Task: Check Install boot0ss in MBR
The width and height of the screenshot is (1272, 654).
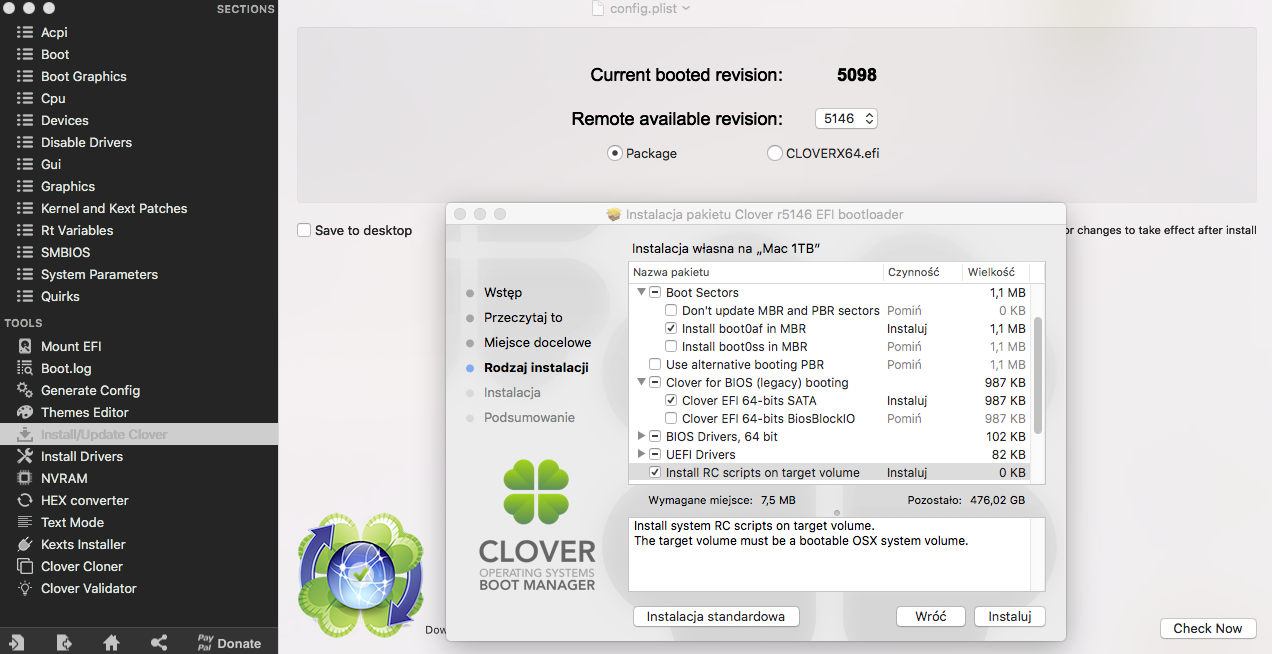Action: click(671, 346)
